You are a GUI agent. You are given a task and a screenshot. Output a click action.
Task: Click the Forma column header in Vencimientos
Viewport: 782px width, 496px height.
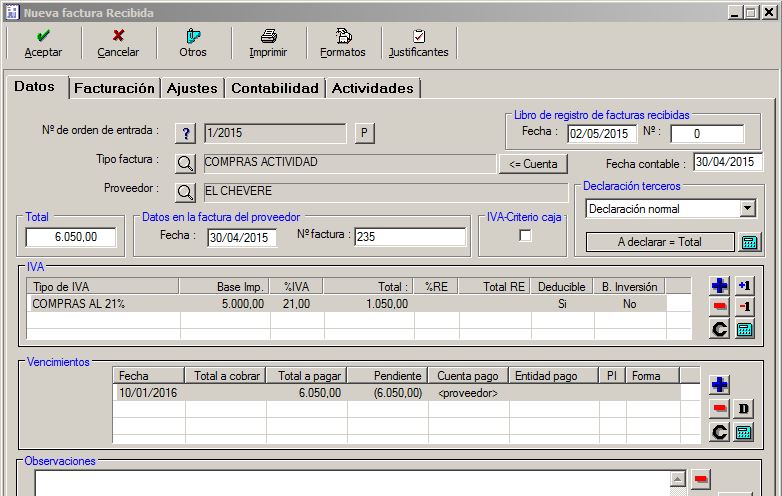pos(652,376)
